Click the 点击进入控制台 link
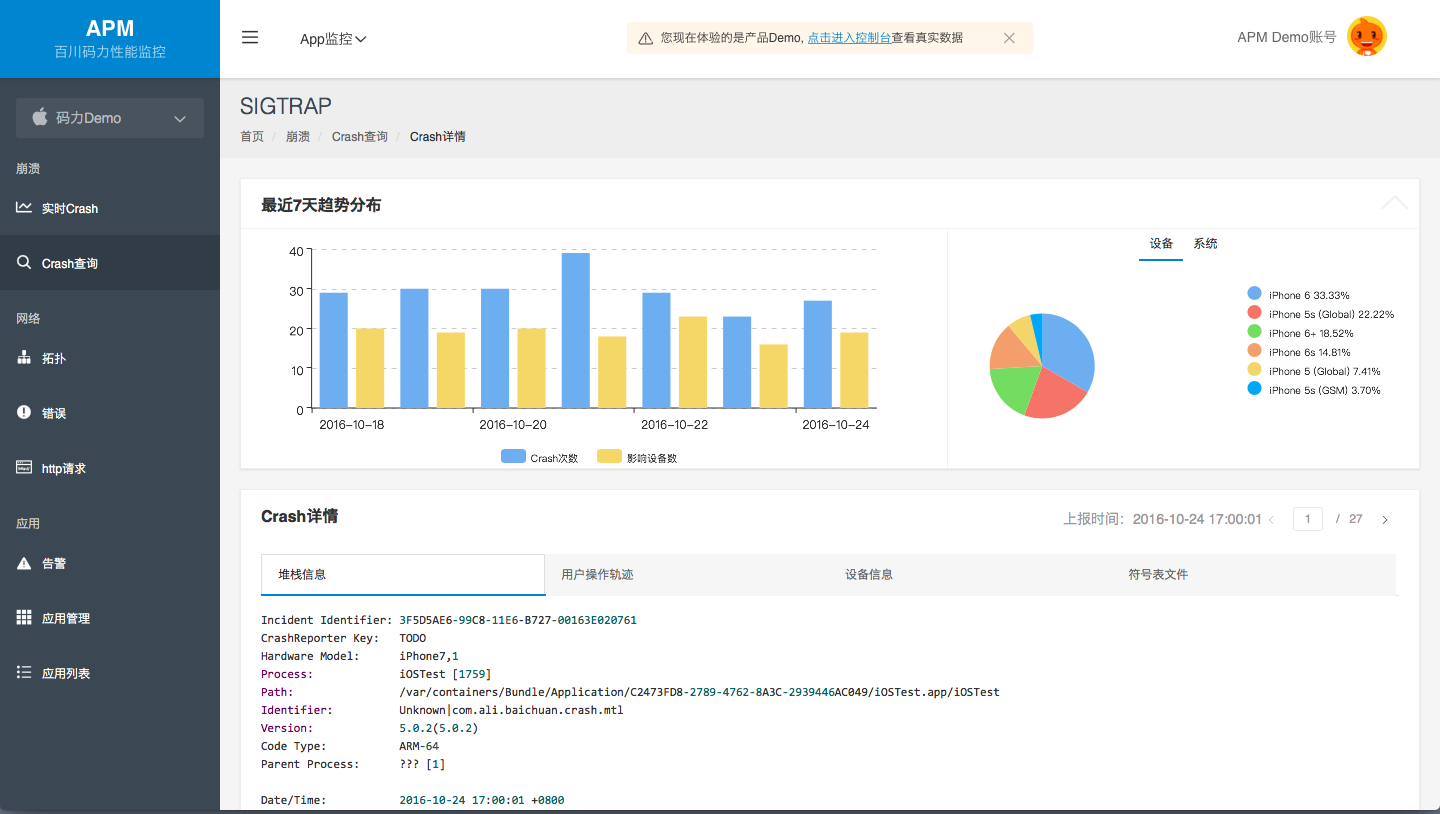1440x814 pixels. 849,38
